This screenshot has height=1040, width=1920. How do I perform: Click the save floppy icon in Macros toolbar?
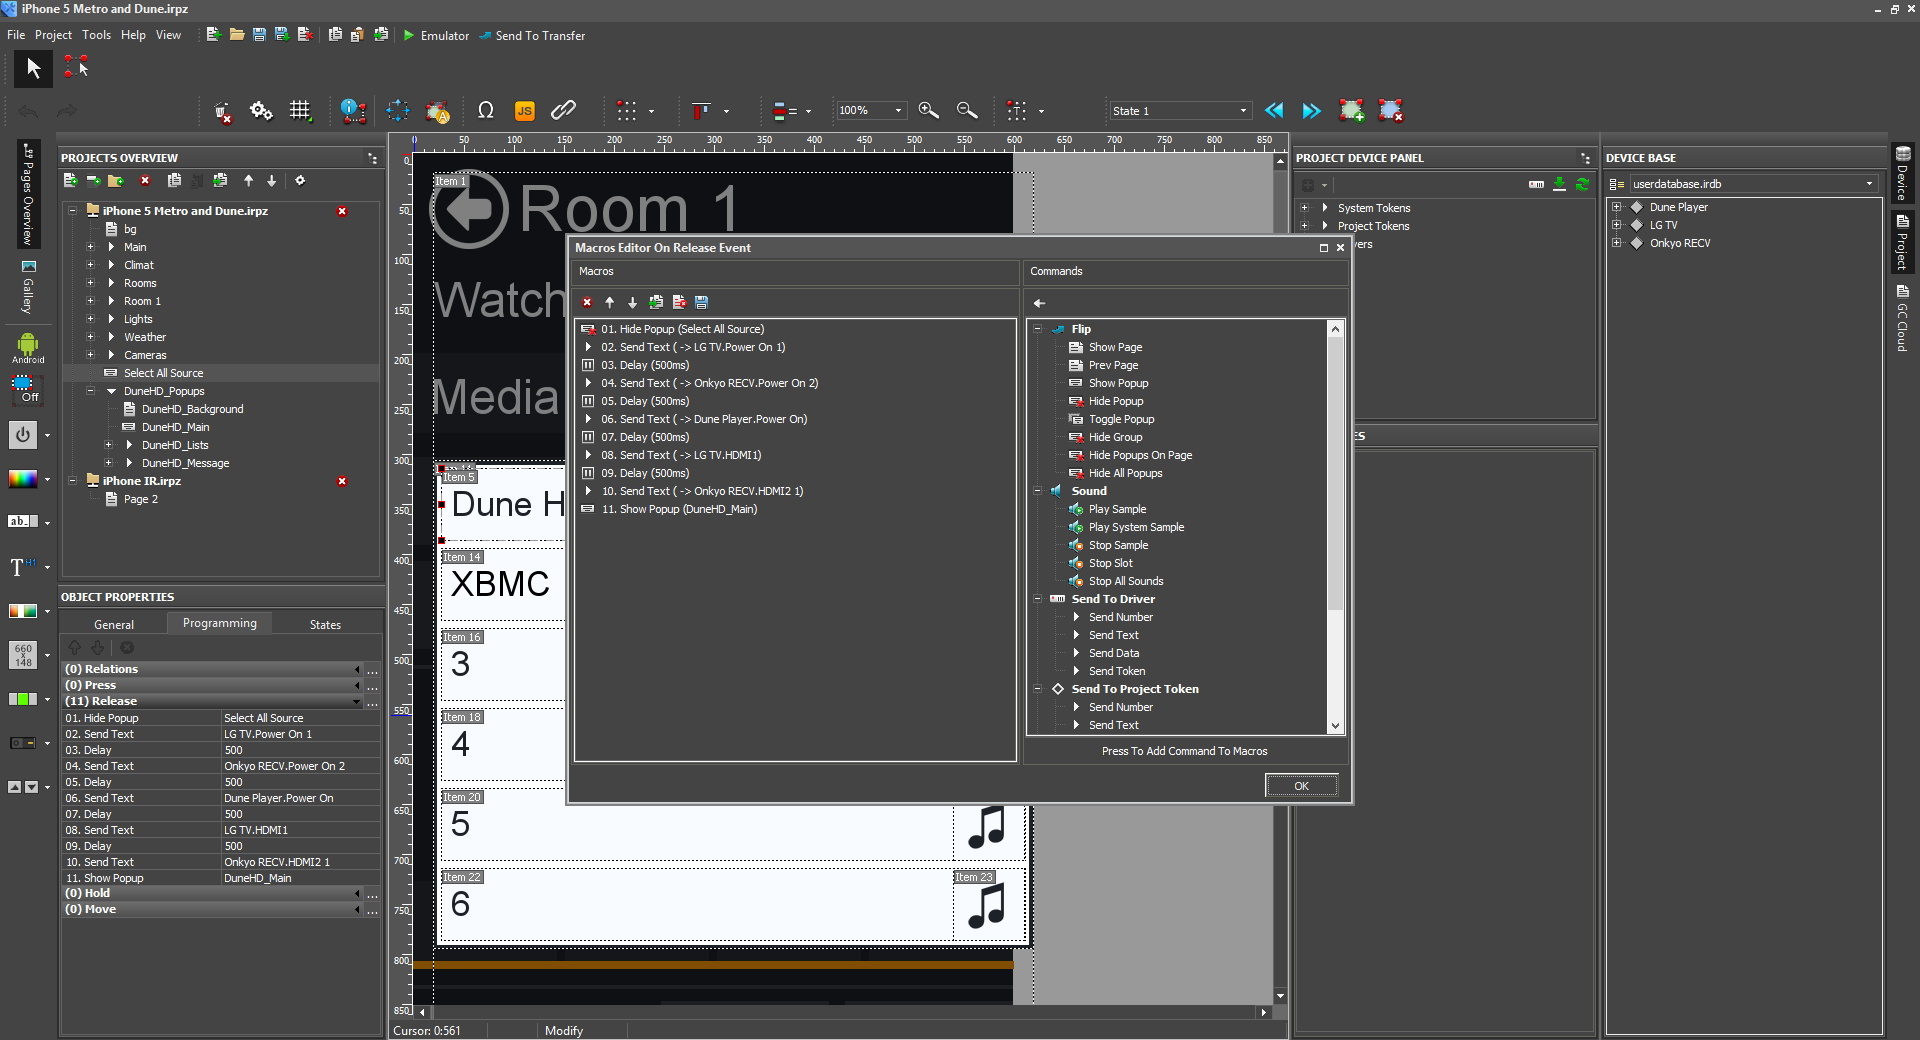(x=701, y=302)
